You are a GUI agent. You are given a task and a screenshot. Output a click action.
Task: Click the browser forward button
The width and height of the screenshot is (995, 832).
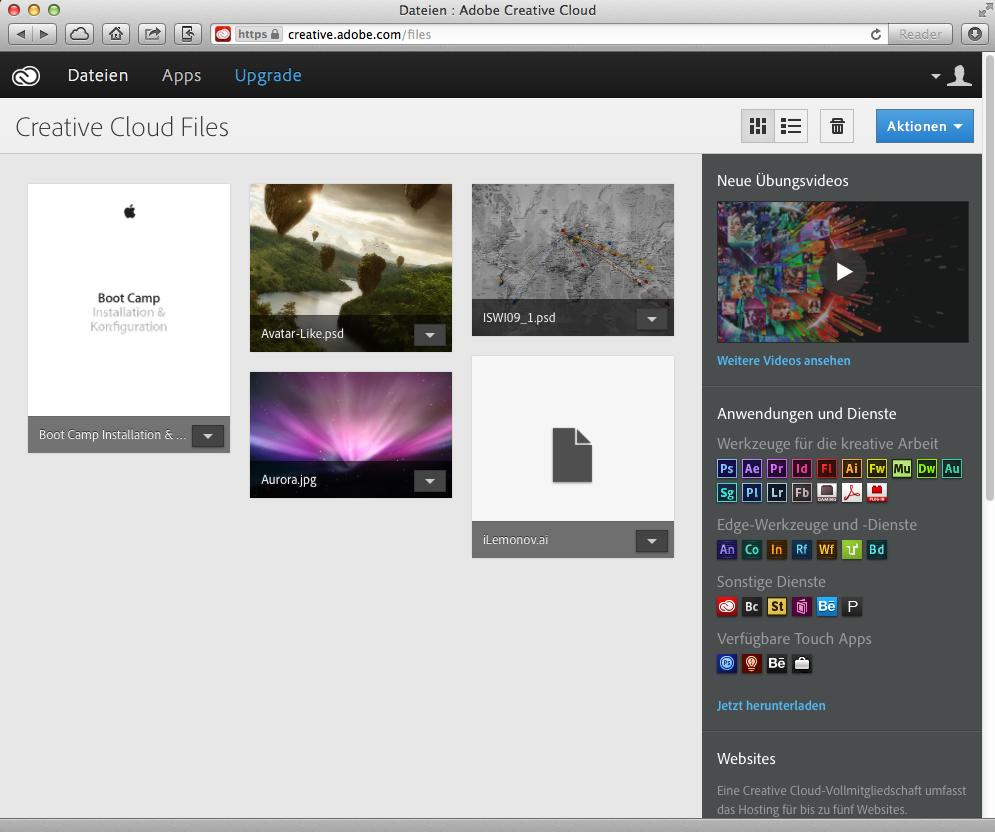tap(44, 34)
